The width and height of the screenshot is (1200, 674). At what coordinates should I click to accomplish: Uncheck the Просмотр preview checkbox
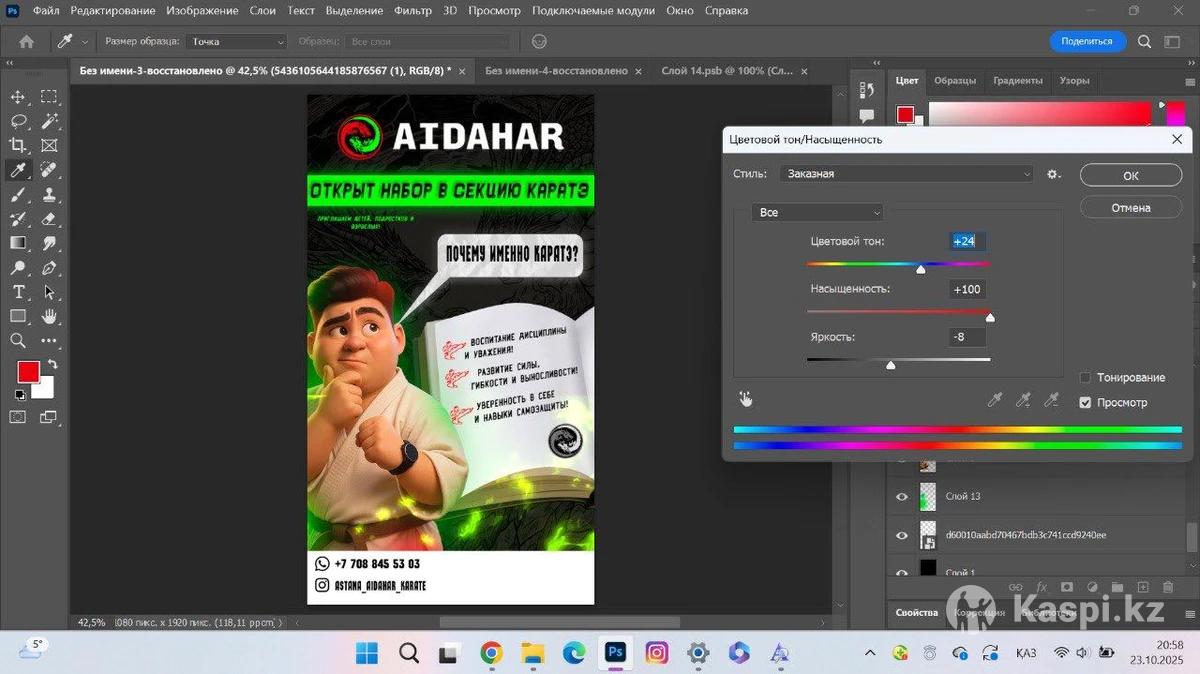coord(1085,403)
